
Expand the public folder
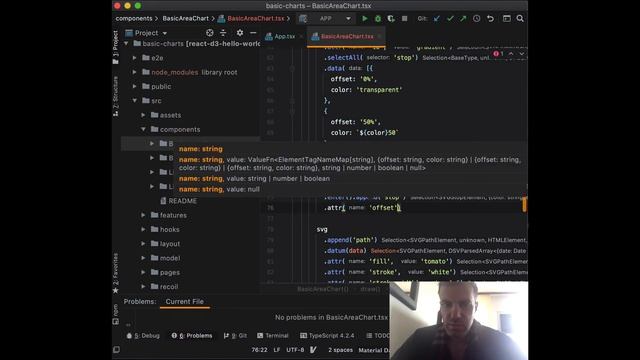tap(135, 87)
